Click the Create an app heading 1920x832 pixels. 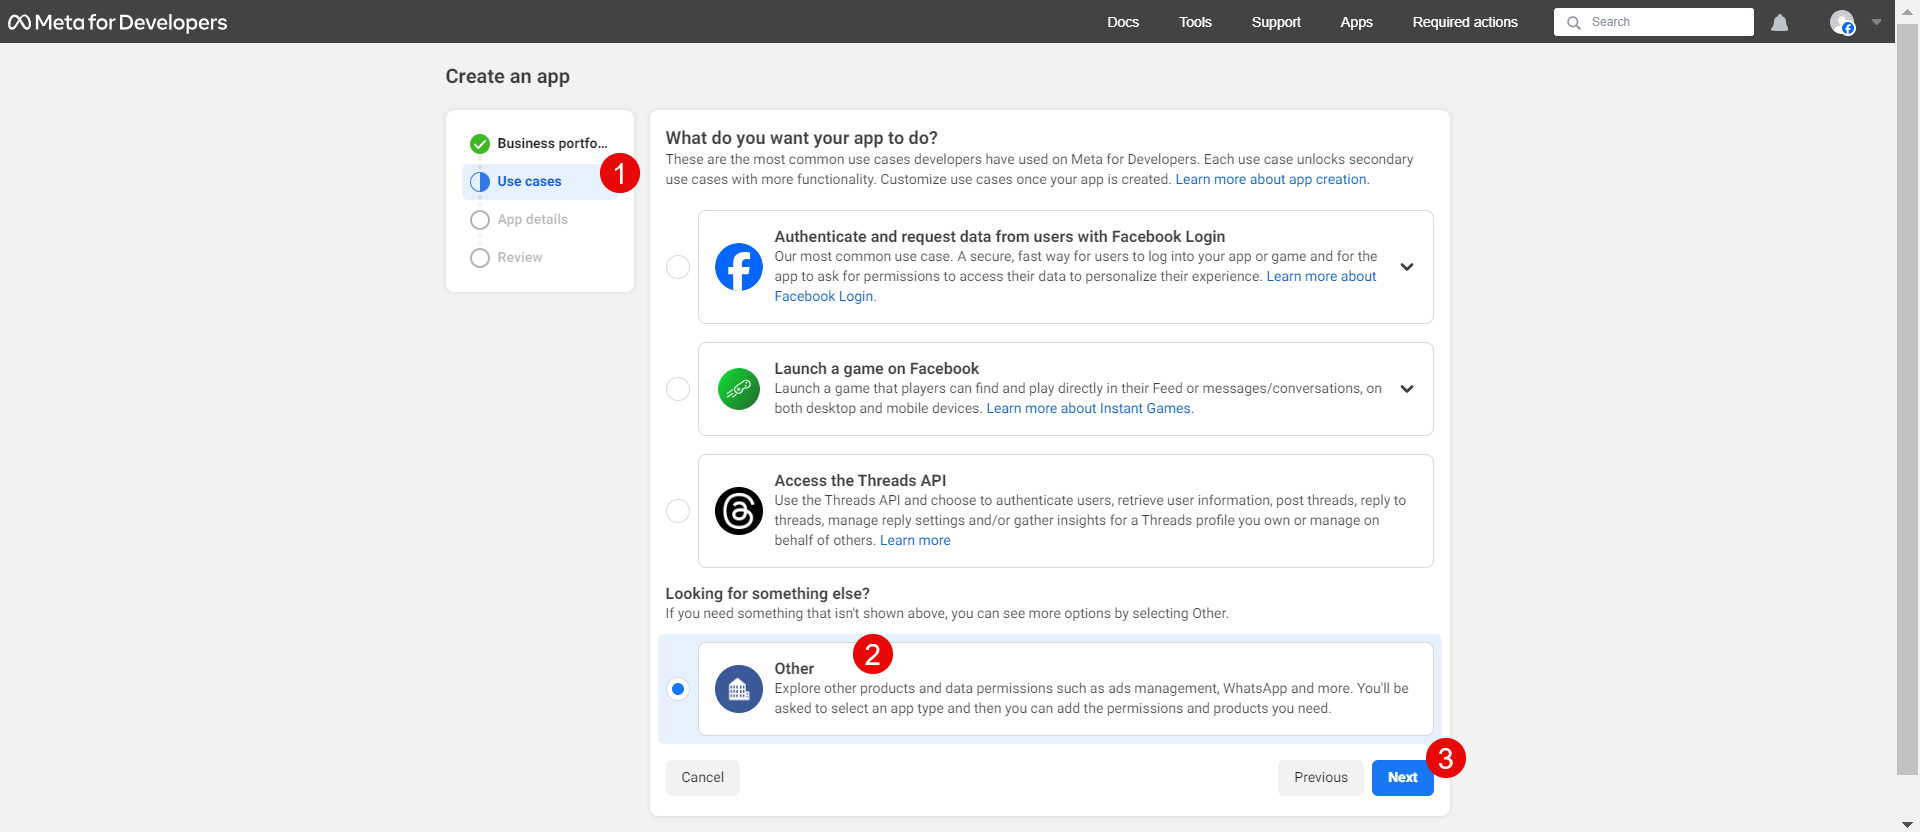[x=507, y=77]
